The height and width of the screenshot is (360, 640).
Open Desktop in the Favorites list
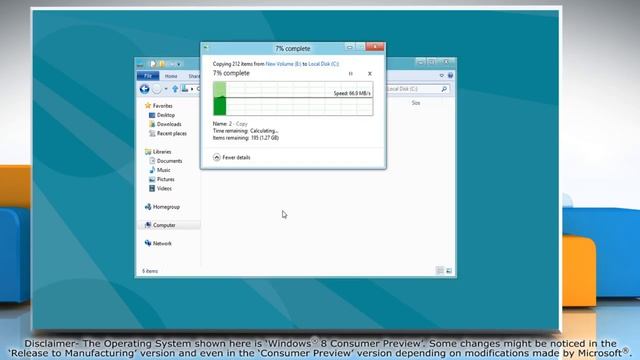(166, 115)
